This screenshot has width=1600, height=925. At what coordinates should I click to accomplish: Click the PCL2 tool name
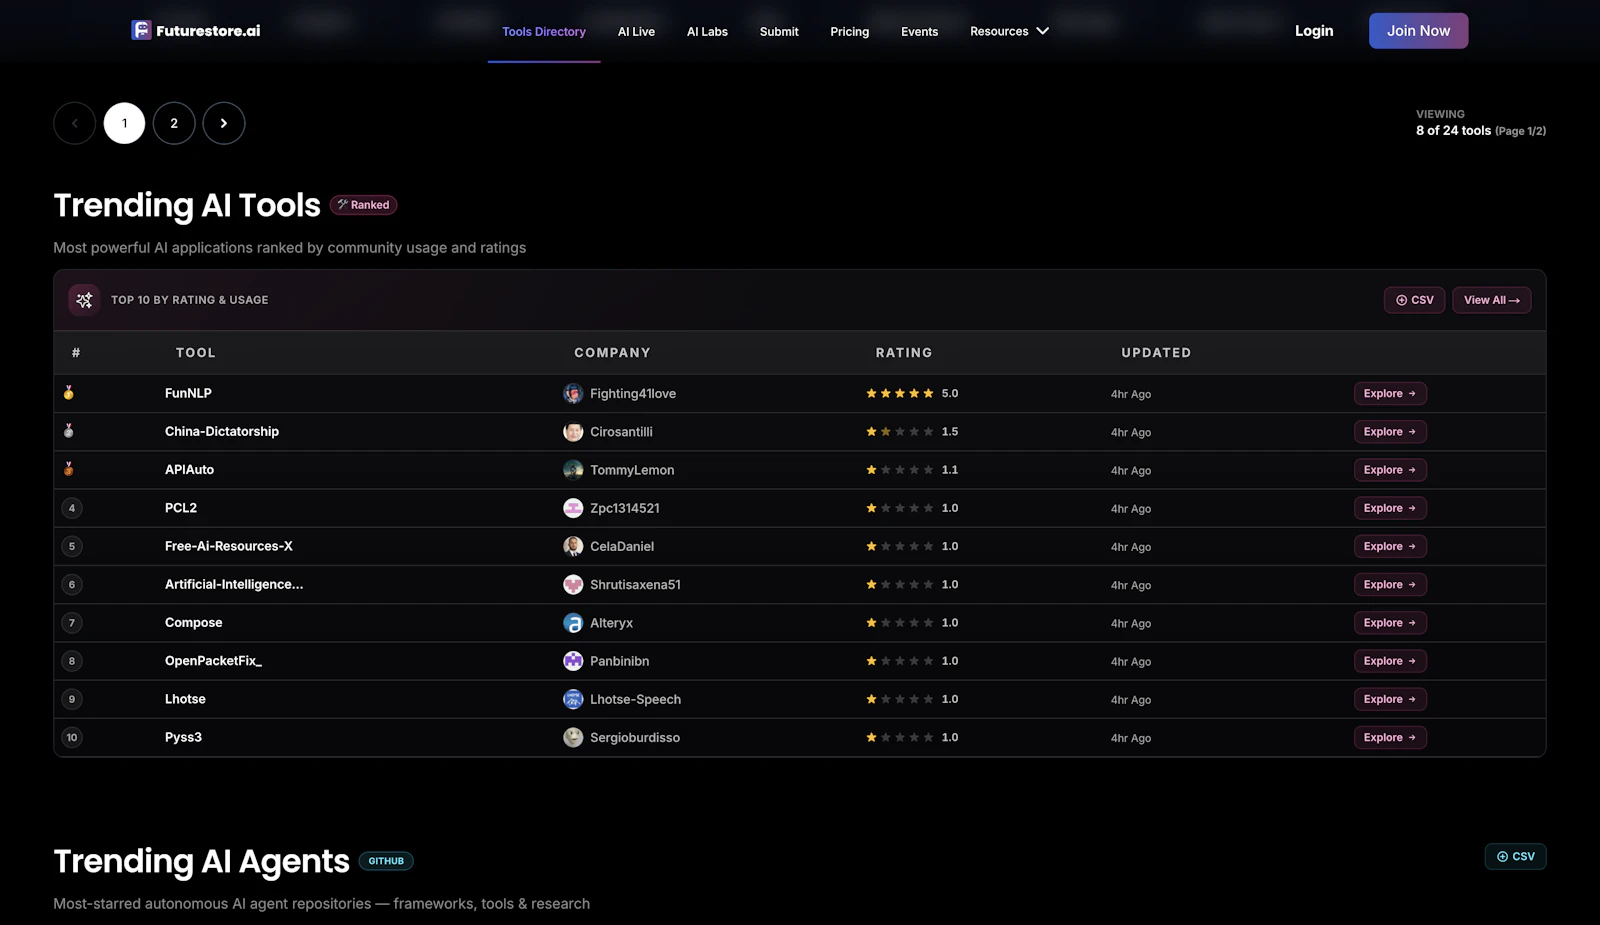(x=181, y=508)
